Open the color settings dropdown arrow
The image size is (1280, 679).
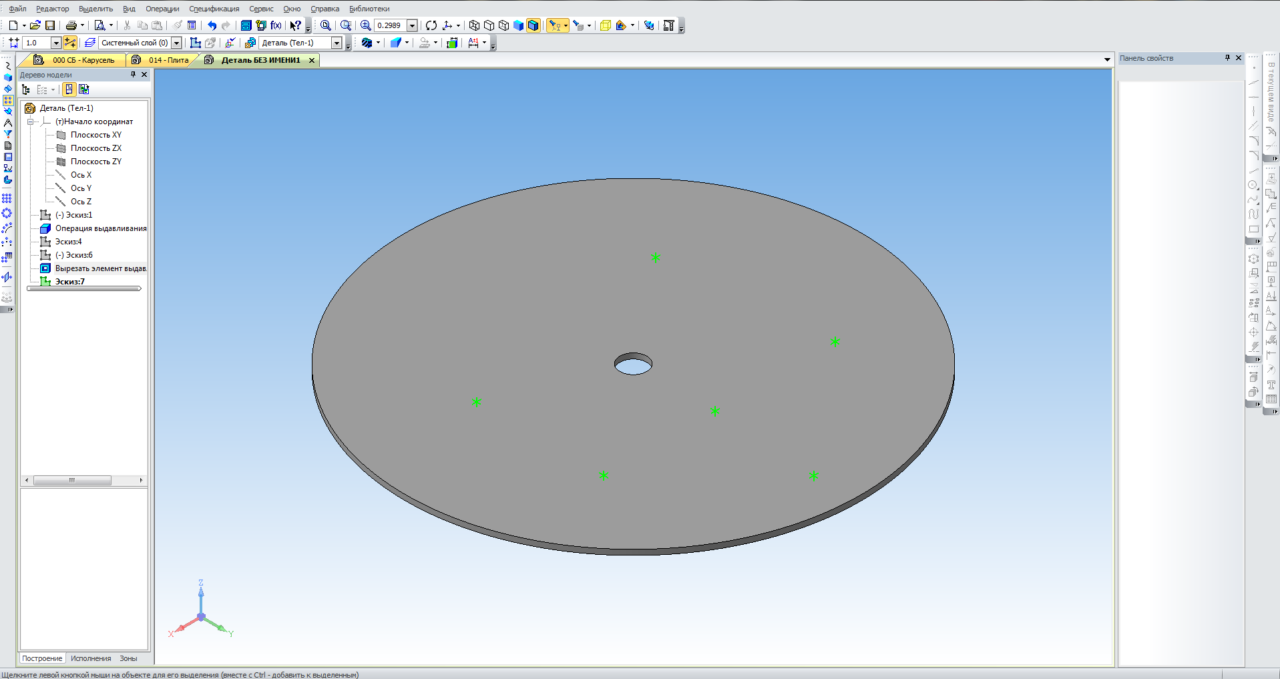633,25
